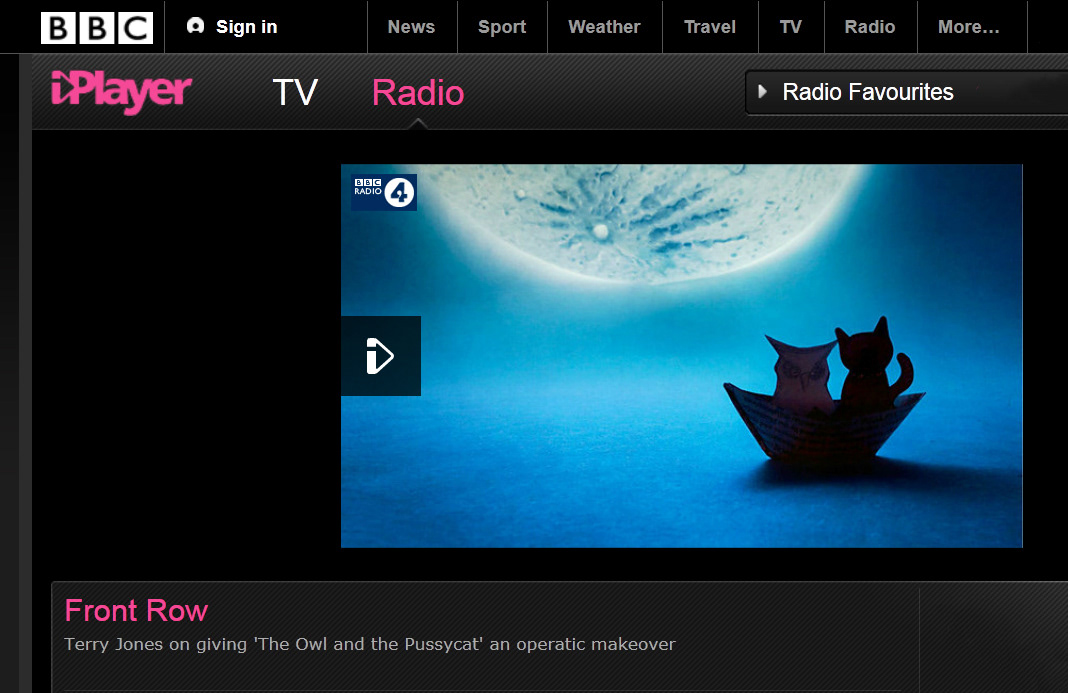This screenshot has height=693, width=1068.
Task: Click the iPlayer logo
Action: click(x=121, y=91)
